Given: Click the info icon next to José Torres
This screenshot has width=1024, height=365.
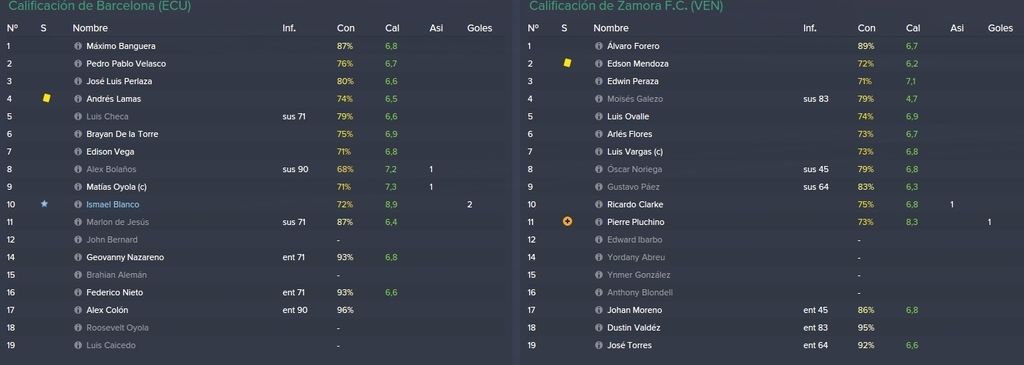Looking at the screenshot, I should pyautogui.click(x=599, y=345).
